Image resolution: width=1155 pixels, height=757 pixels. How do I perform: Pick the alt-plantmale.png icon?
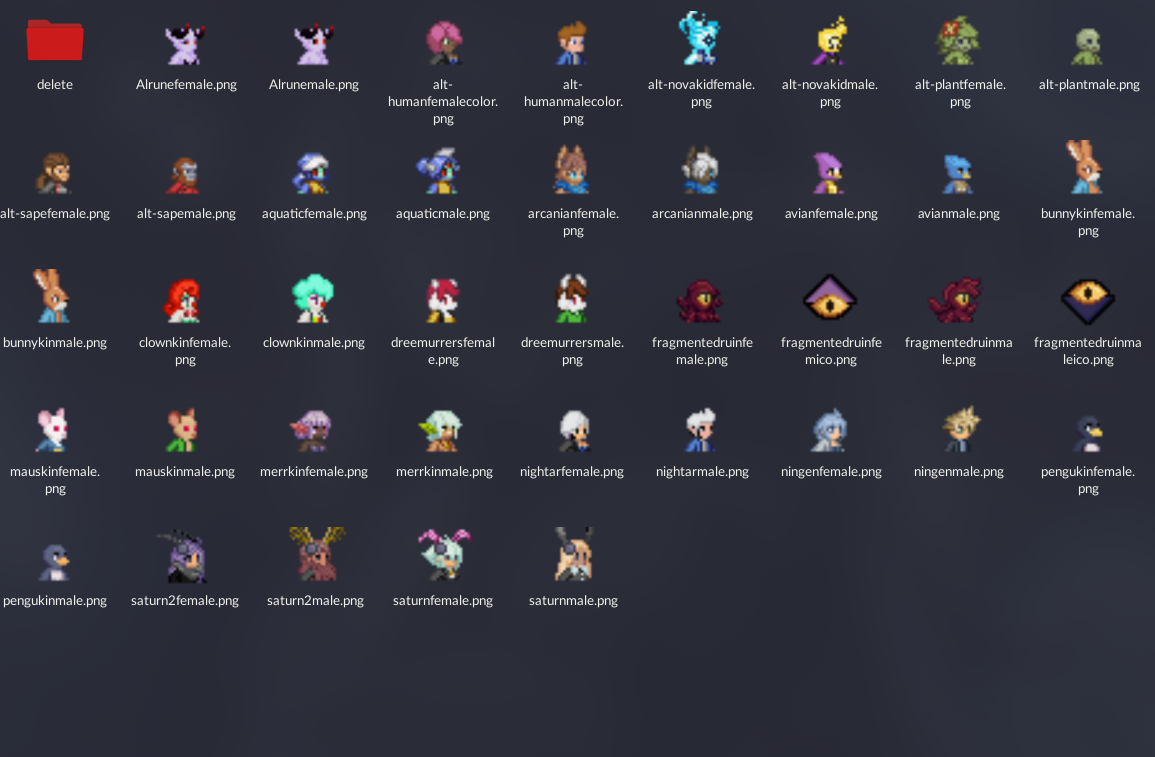pos(1088,46)
